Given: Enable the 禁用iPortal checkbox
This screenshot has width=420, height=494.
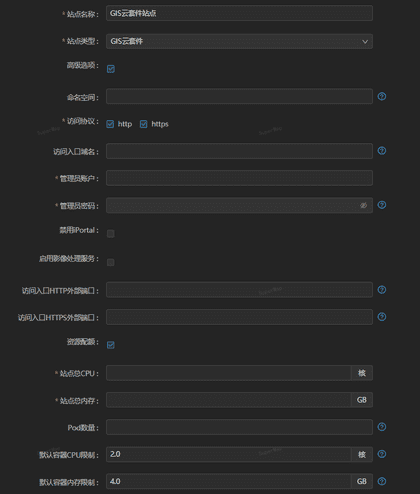Looking at the screenshot, I should pyautogui.click(x=111, y=234).
